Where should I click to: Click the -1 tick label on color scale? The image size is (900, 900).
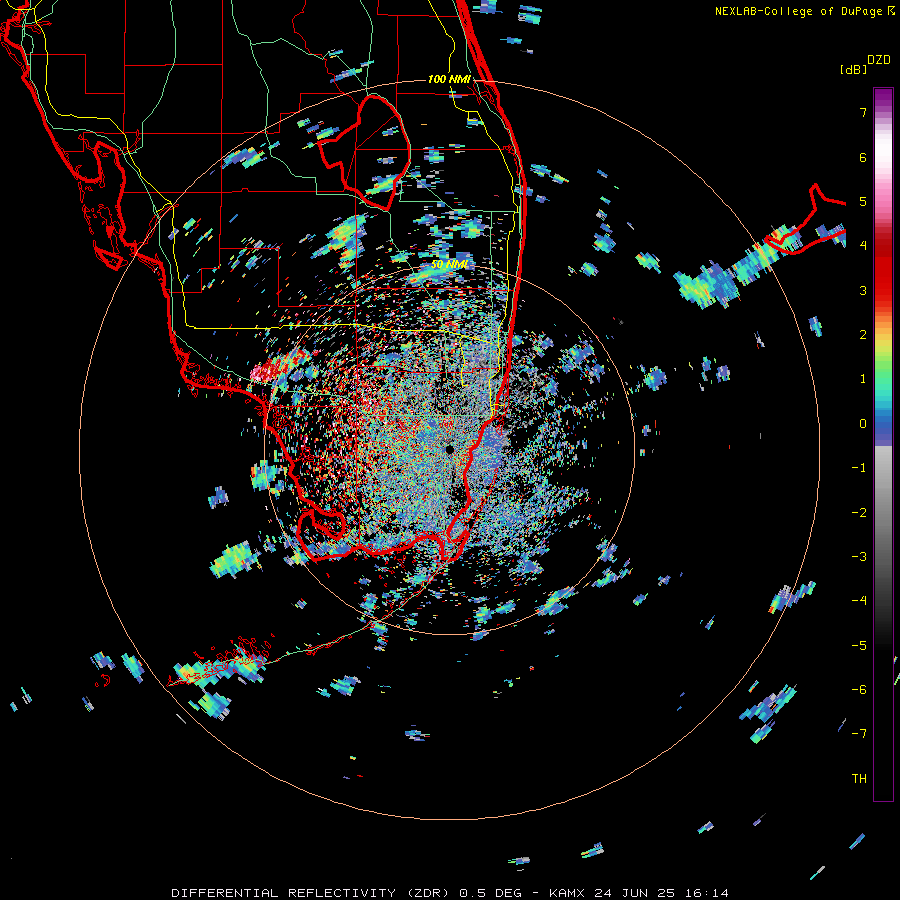[859, 468]
